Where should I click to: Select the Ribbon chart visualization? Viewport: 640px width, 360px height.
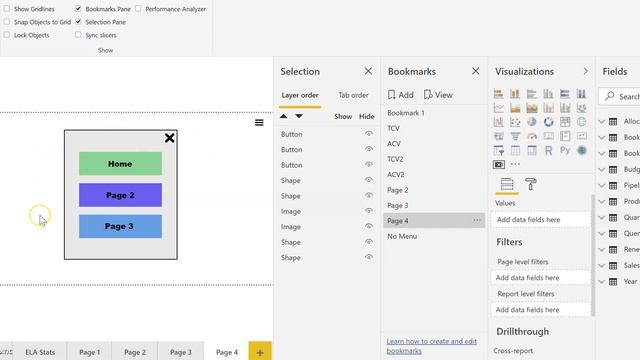point(582,108)
